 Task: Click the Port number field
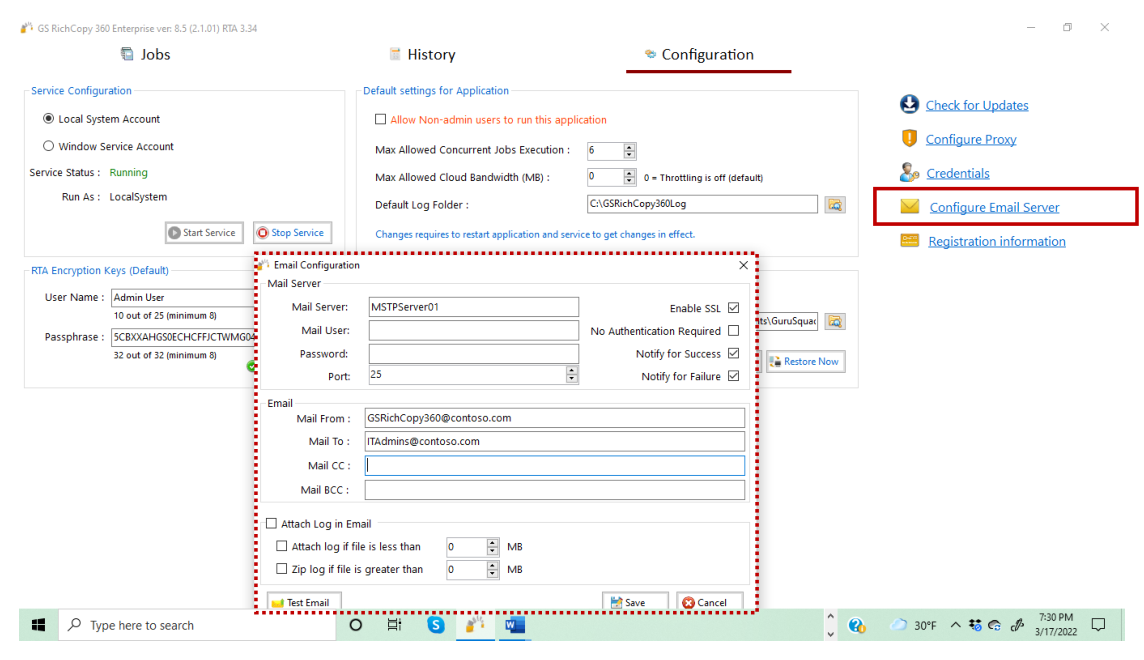[467, 375]
